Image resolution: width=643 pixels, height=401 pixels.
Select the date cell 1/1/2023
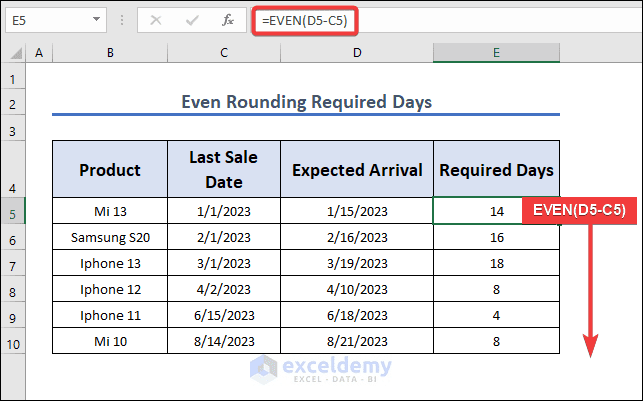click(224, 211)
